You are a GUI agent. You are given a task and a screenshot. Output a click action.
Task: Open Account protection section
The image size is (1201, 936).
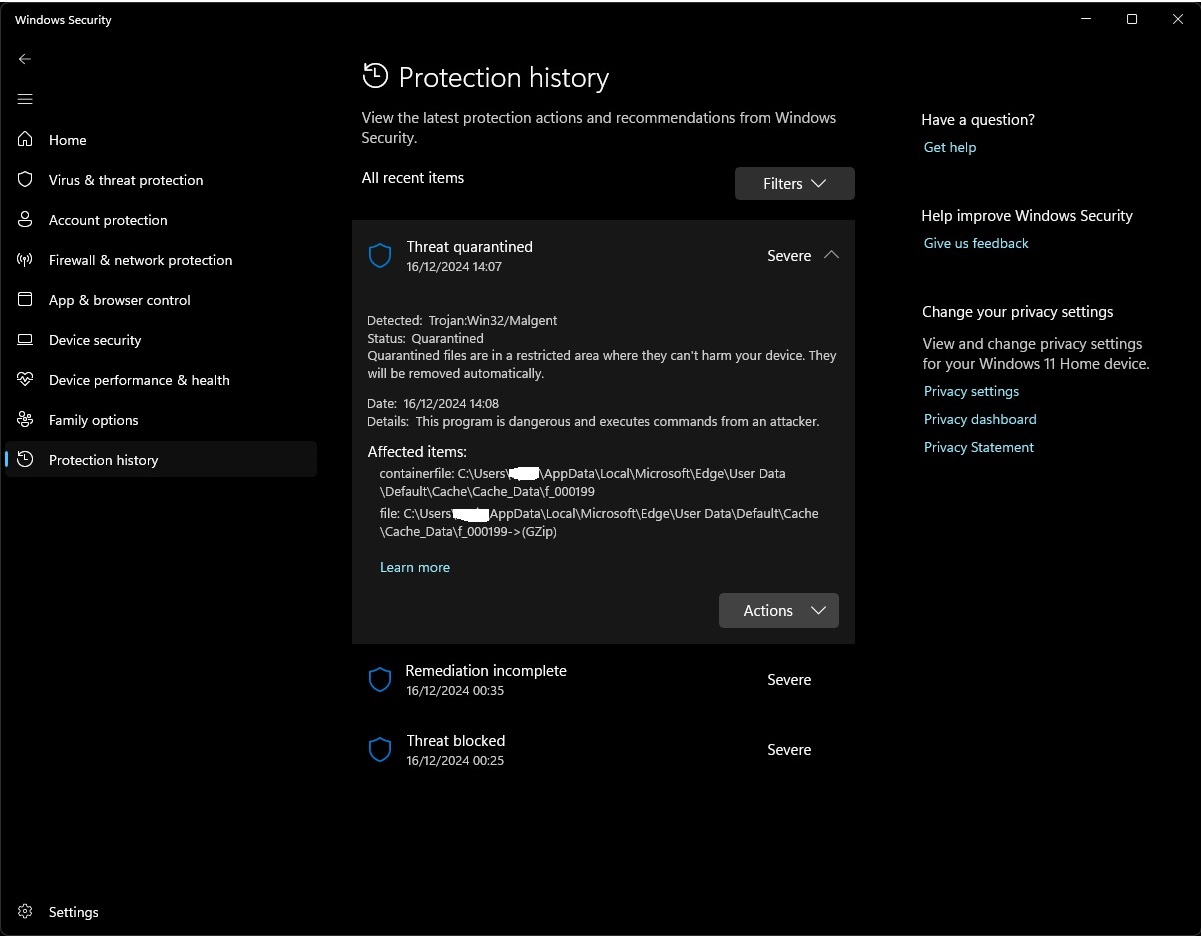160,220
